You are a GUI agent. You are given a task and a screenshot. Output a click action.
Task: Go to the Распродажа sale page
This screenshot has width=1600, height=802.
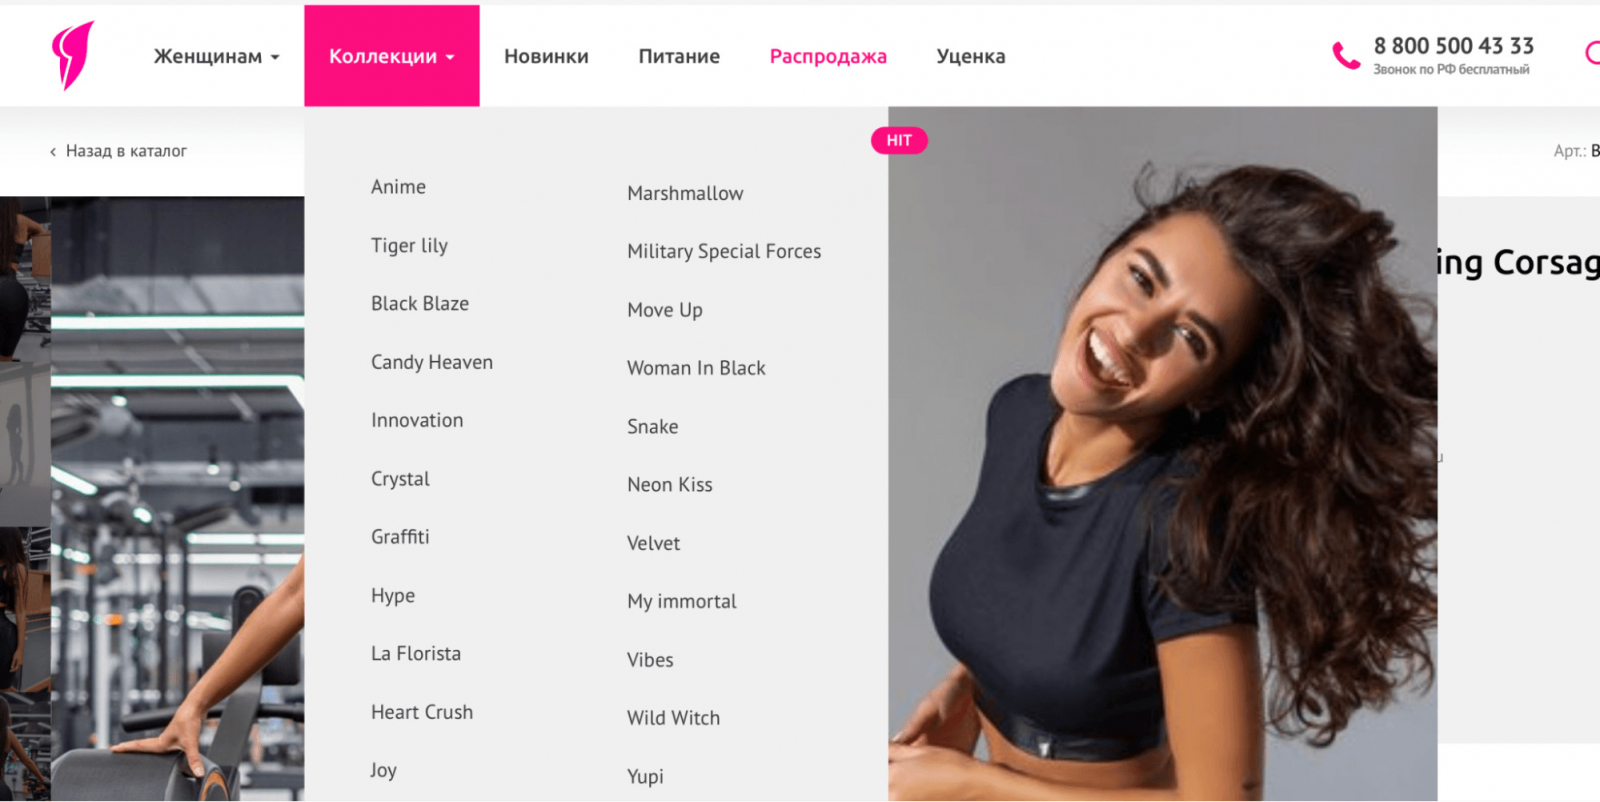click(x=828, y=56)
